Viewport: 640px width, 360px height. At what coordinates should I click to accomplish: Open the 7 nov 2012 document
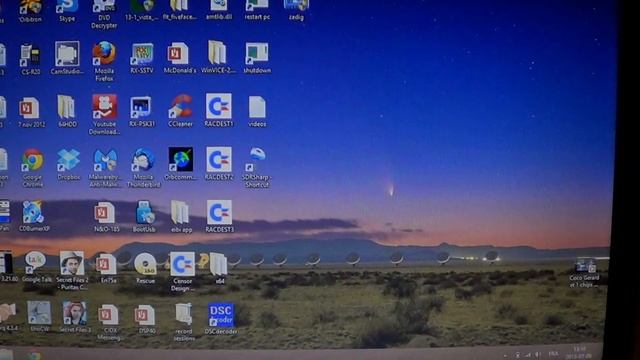[x=30, y=112]
